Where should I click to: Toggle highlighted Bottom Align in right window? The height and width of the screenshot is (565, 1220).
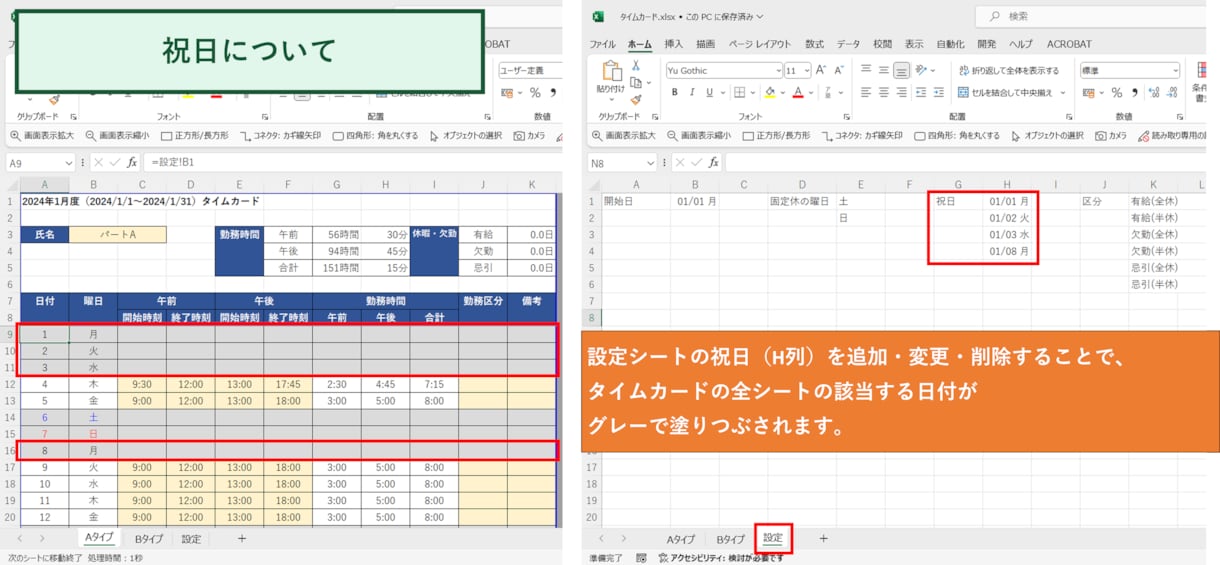pos(902,70)
